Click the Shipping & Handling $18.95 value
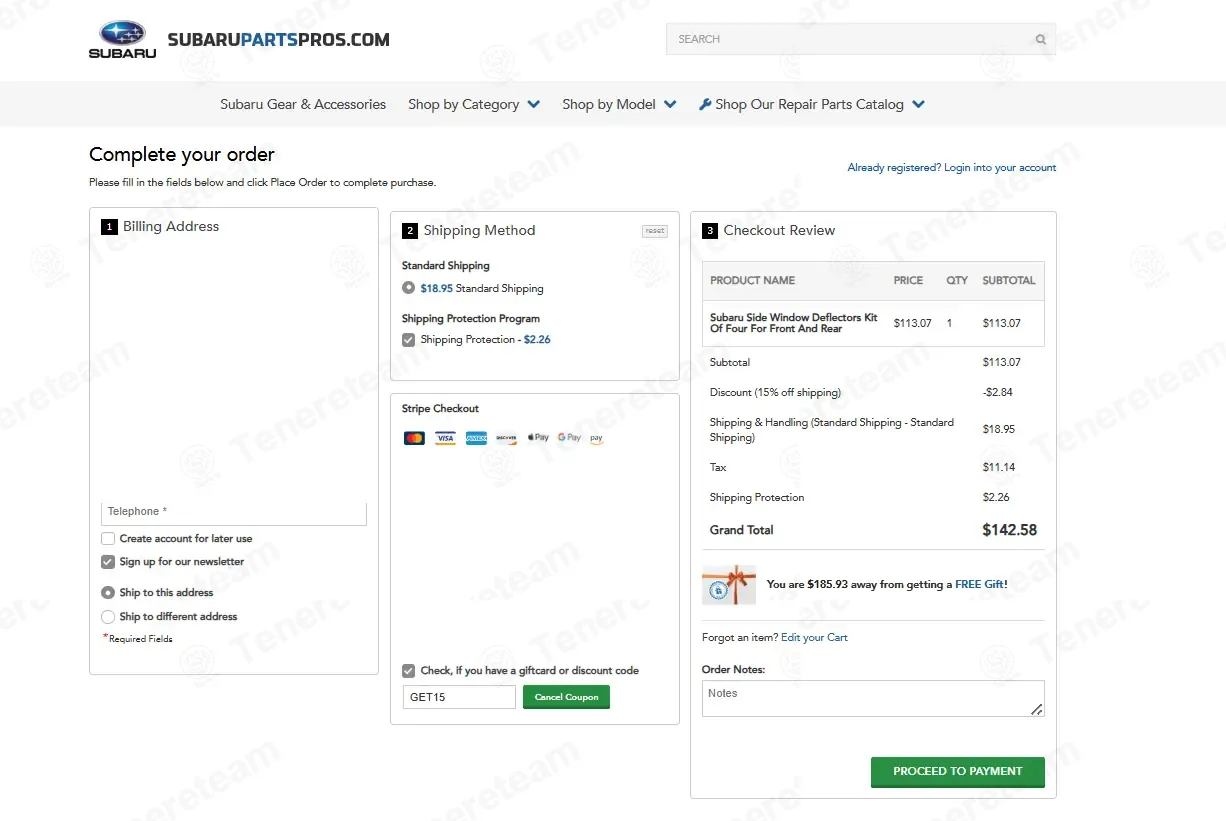Viewport: 1226px width, 821px height. click(999, 430)
